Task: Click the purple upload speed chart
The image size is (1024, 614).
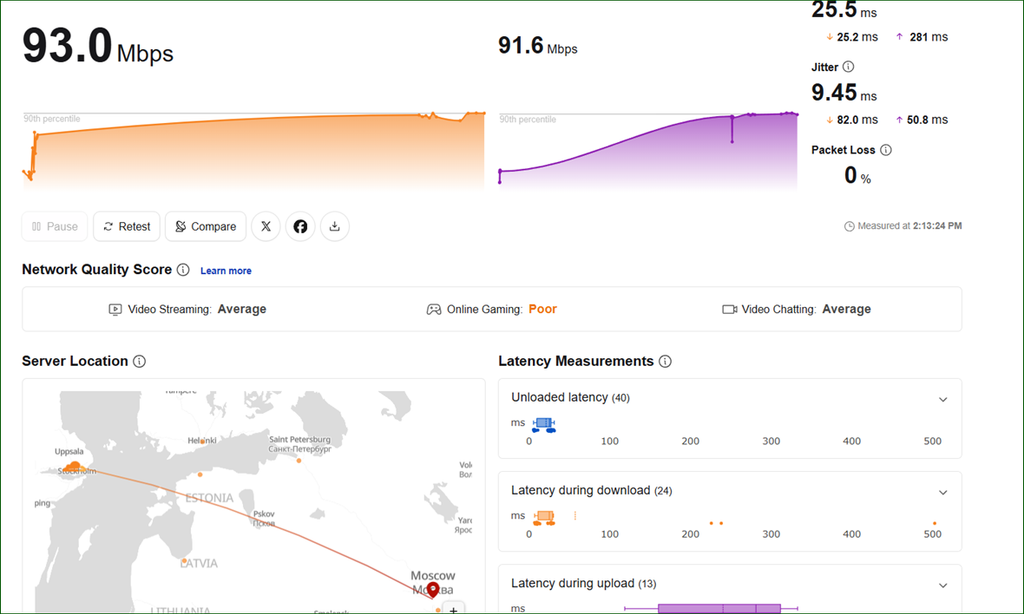Action: (648, 150)
